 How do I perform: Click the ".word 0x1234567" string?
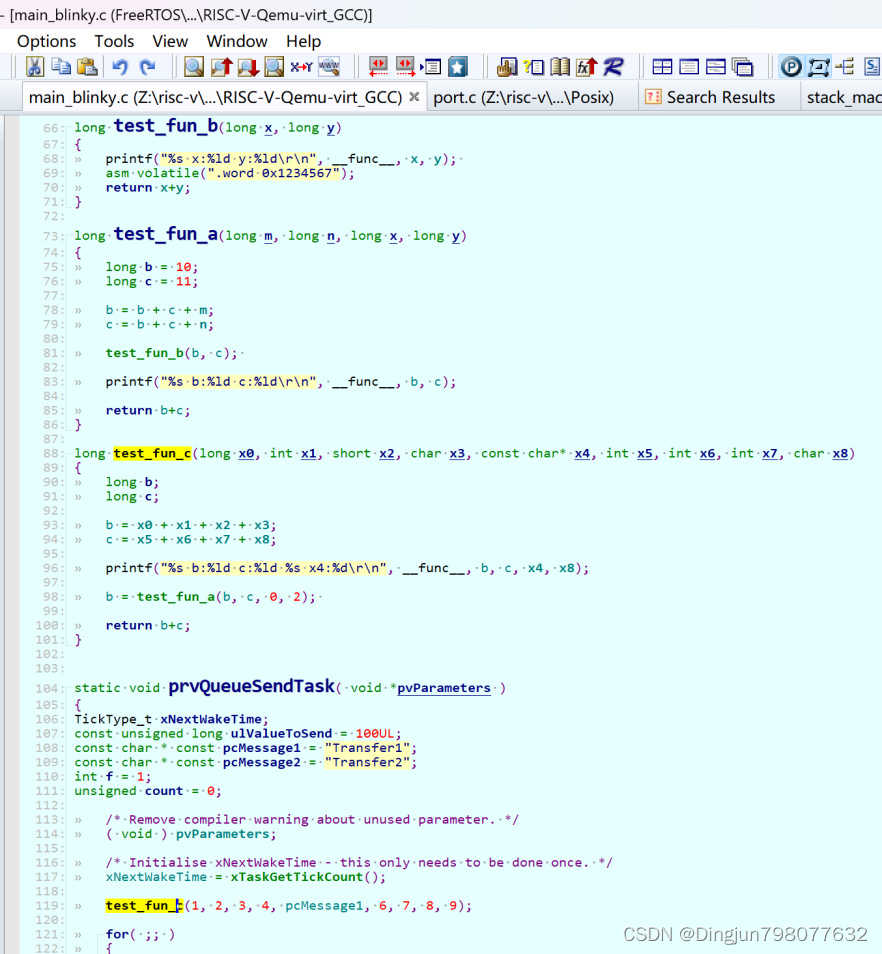click(x=273, y=173)
